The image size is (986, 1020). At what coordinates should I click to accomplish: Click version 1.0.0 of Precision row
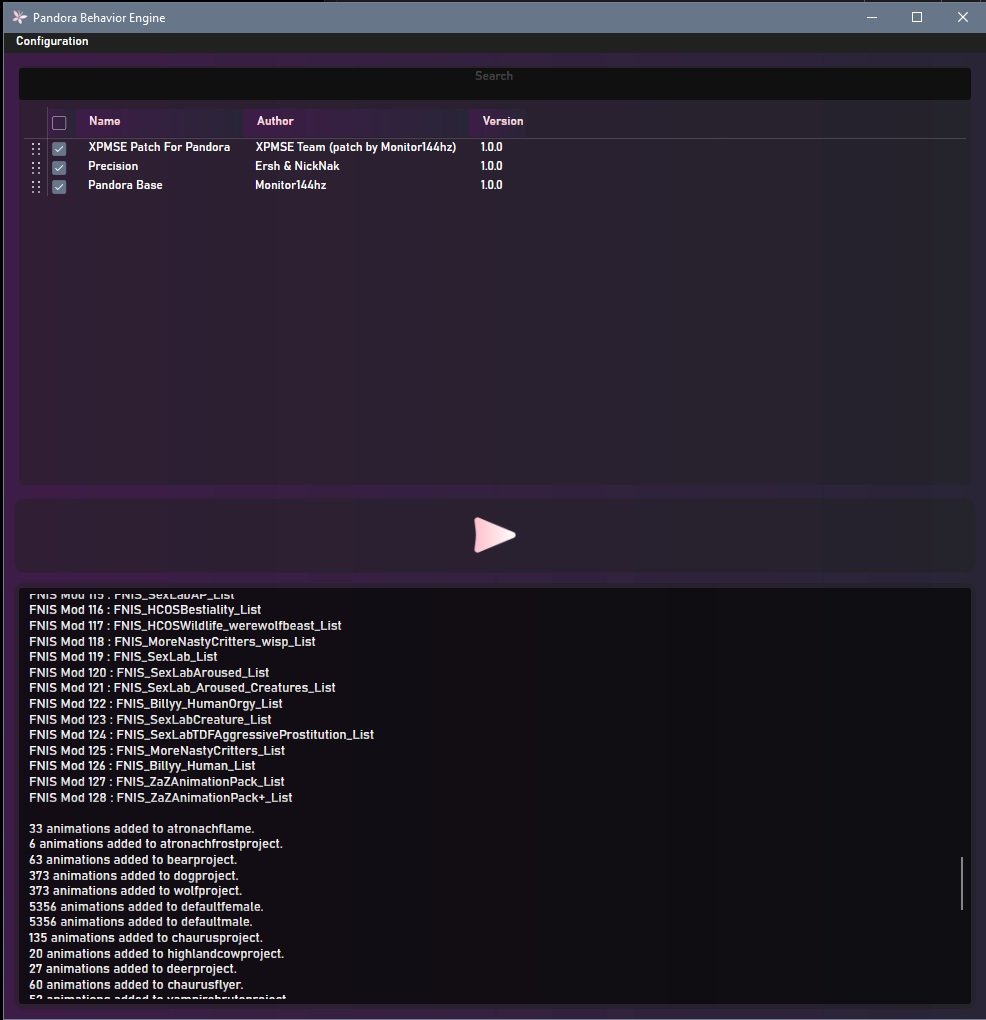[x=492, y=166]
